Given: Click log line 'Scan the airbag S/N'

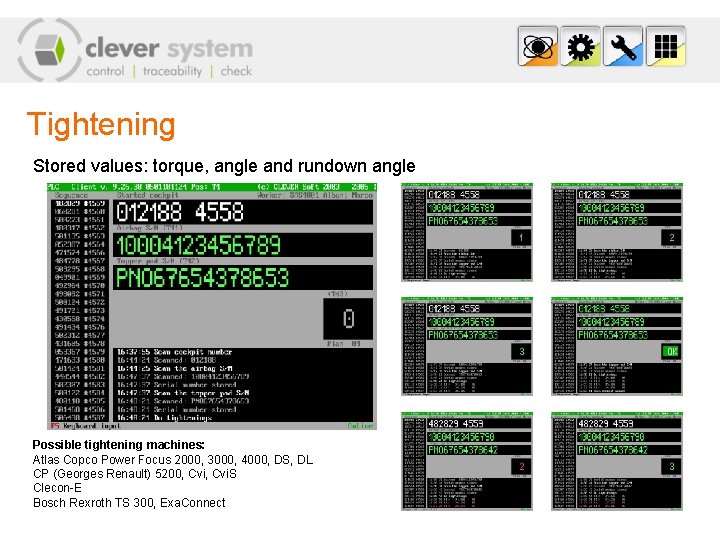Looking at the screenshot, I should [174, 369].
